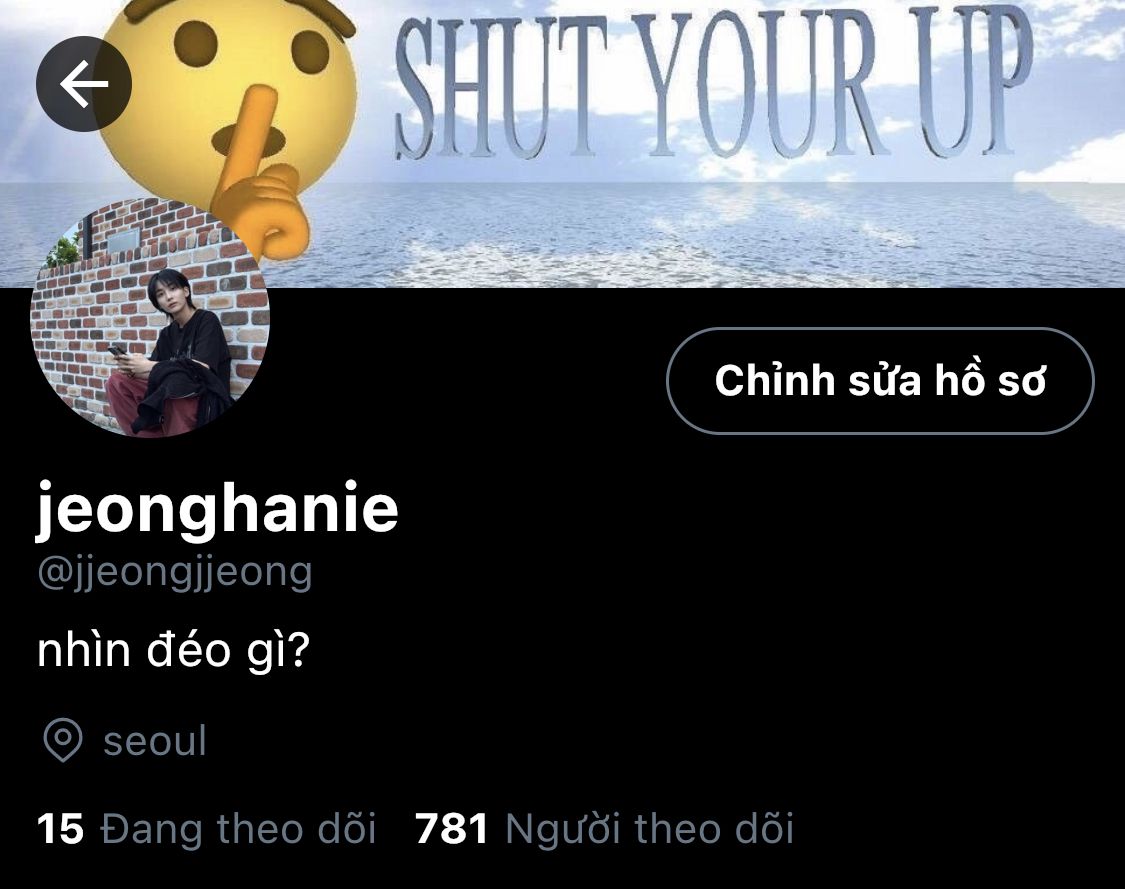Open the SHUT YOUR UP header banner
The width and height of the screenshot is (1125, 889).
(562, 144)
